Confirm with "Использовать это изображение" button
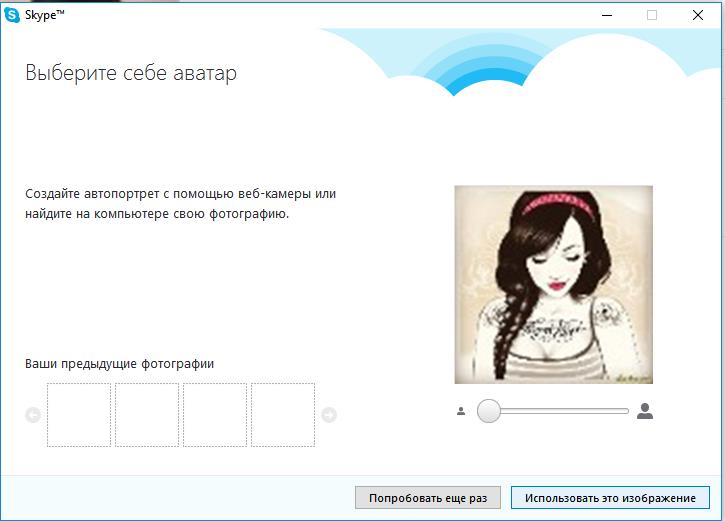Viewport: 725px width, 521px height. click(610, 497)
